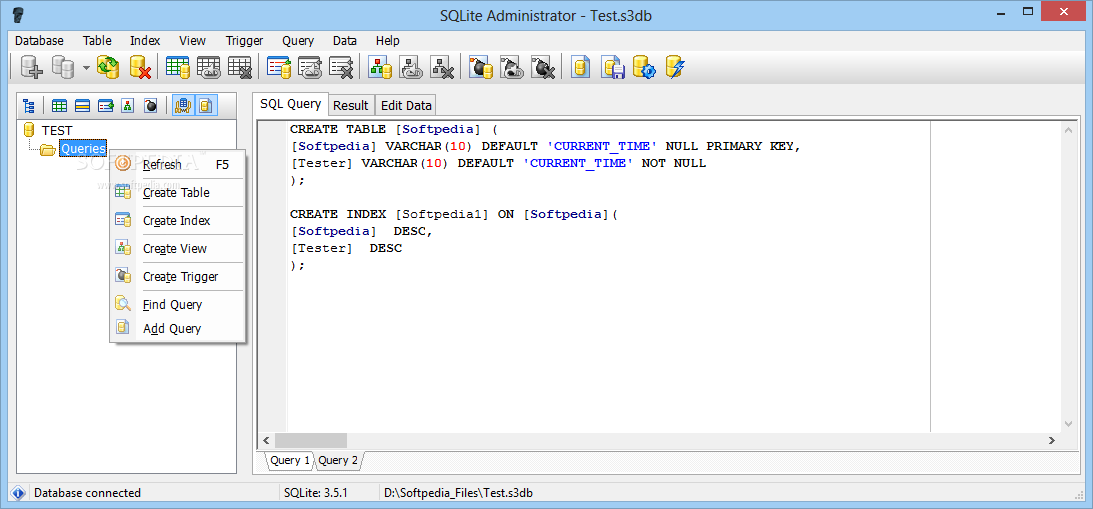Switch to the Edit Data tab
Image resolution: width=1093 pixels, height=509 pixels.
coord(406,105)
